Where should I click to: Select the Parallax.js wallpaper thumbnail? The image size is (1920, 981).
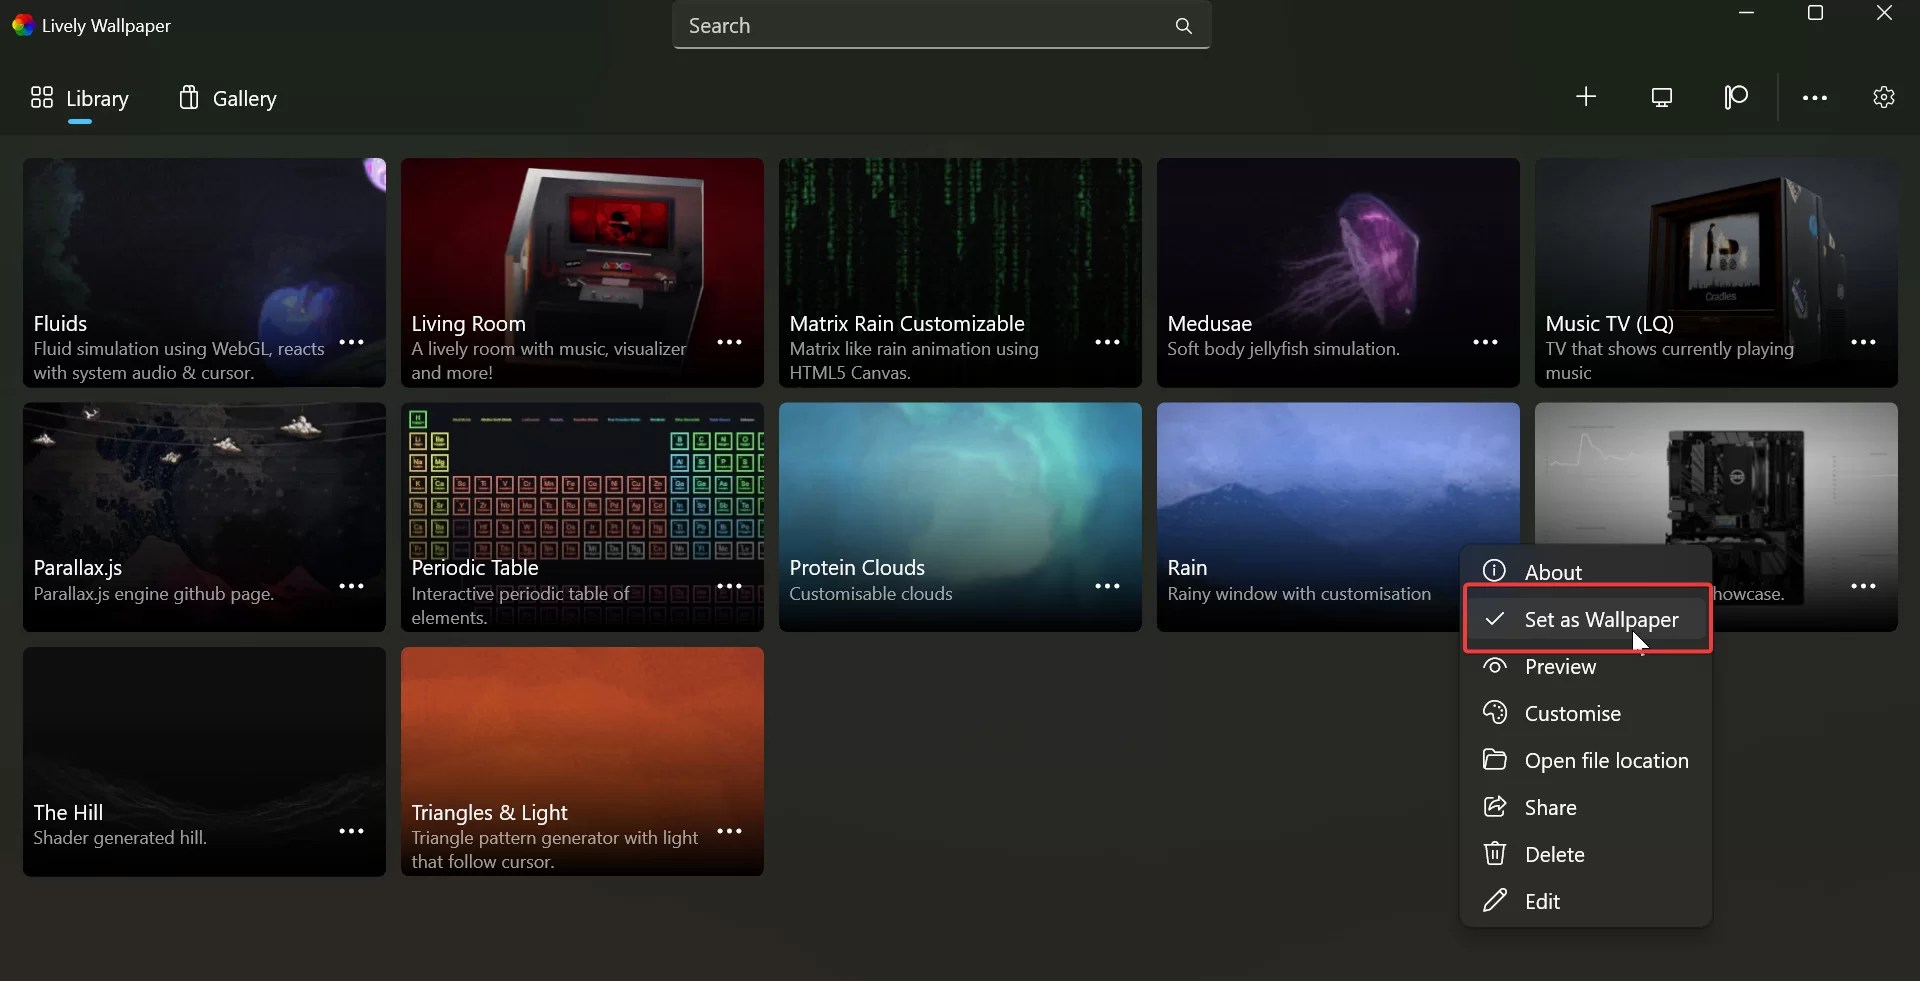point(204,517)
